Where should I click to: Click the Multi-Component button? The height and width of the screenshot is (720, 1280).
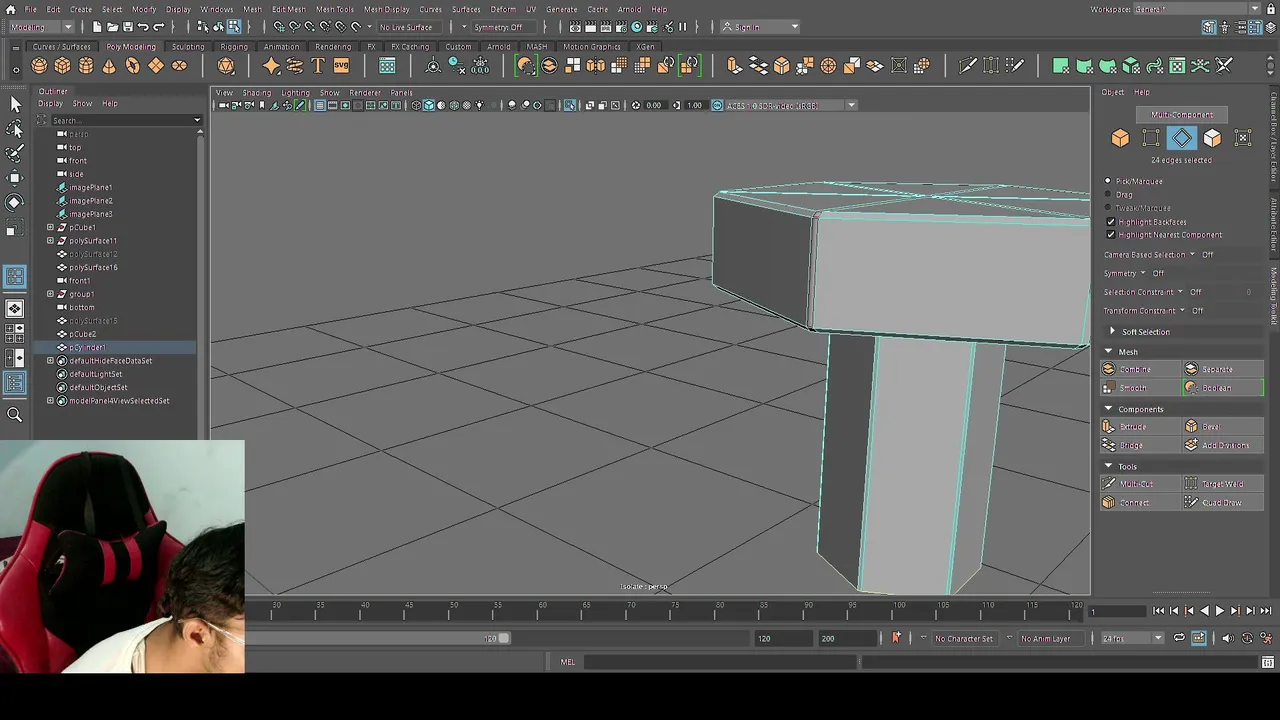coord(1182,115)
